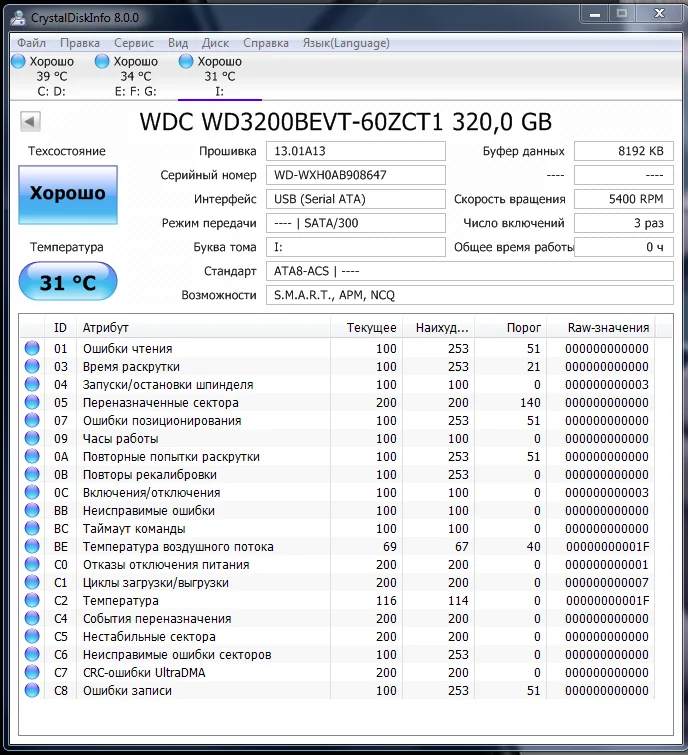This screenshot has width=688, height=755.
Task: Open the Файл menu
Action: (32, 43)
